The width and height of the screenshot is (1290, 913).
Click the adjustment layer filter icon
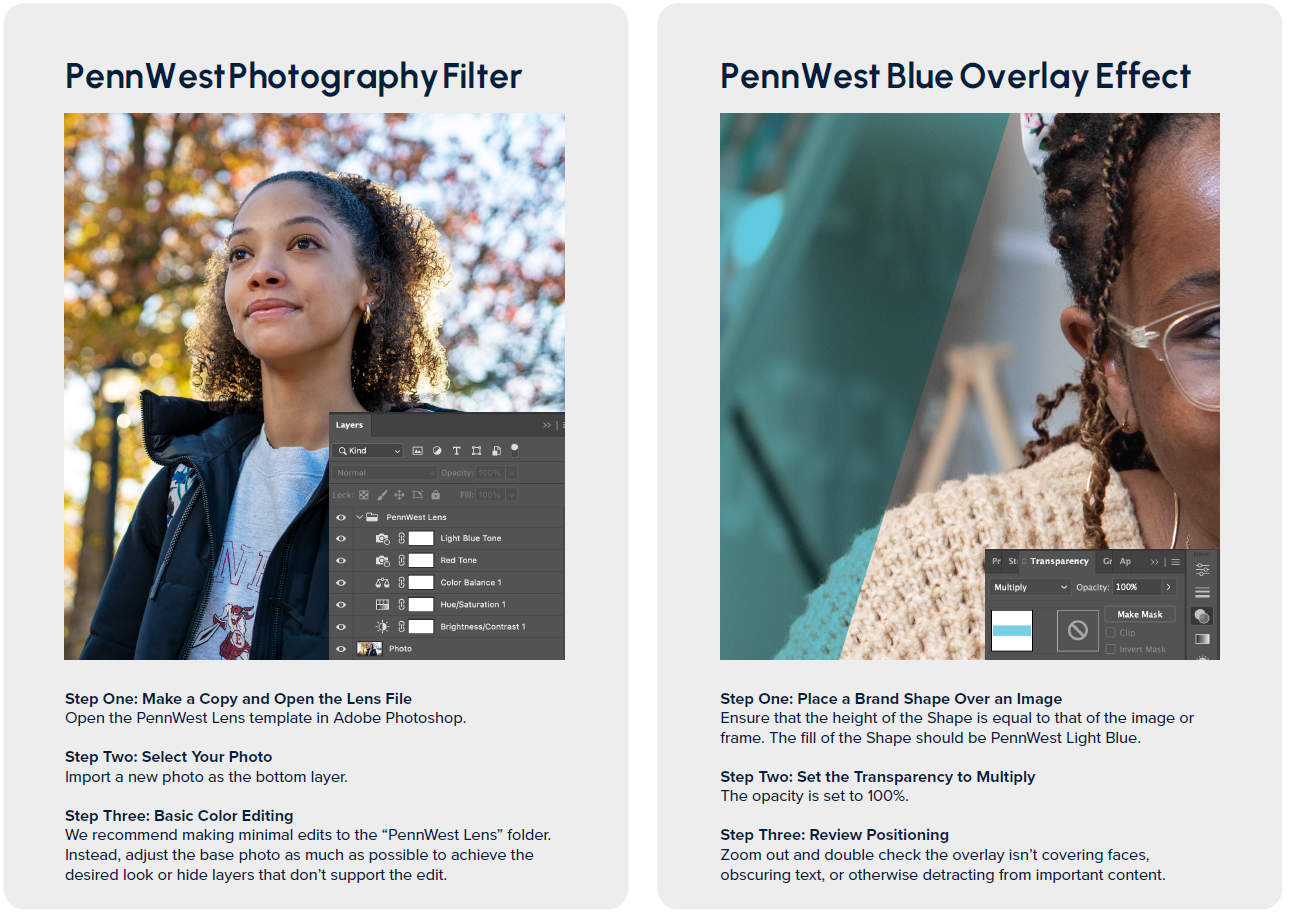[437, 451]
